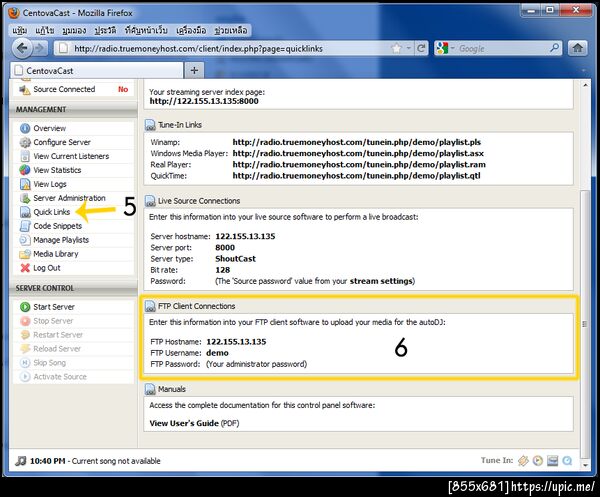Open a new tab with the plus button
This screenshot has height=497, width=600.
[194, 71]
